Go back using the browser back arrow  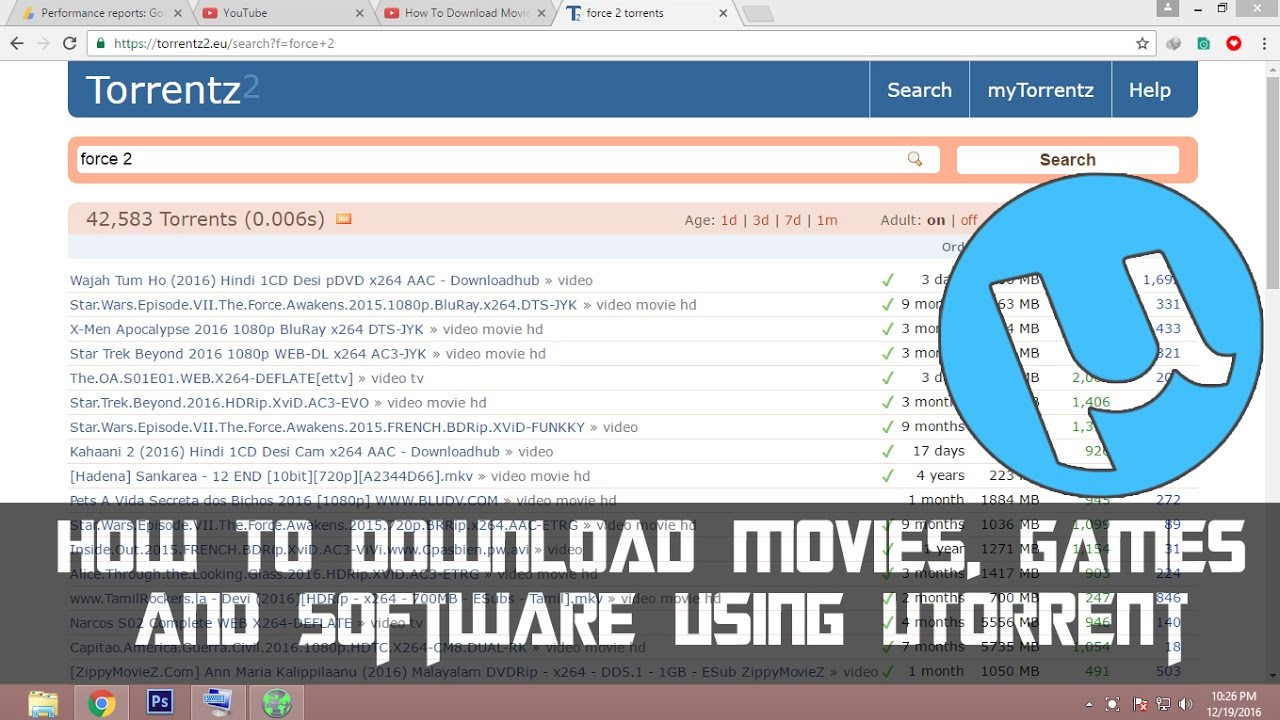tap(17, 44)
